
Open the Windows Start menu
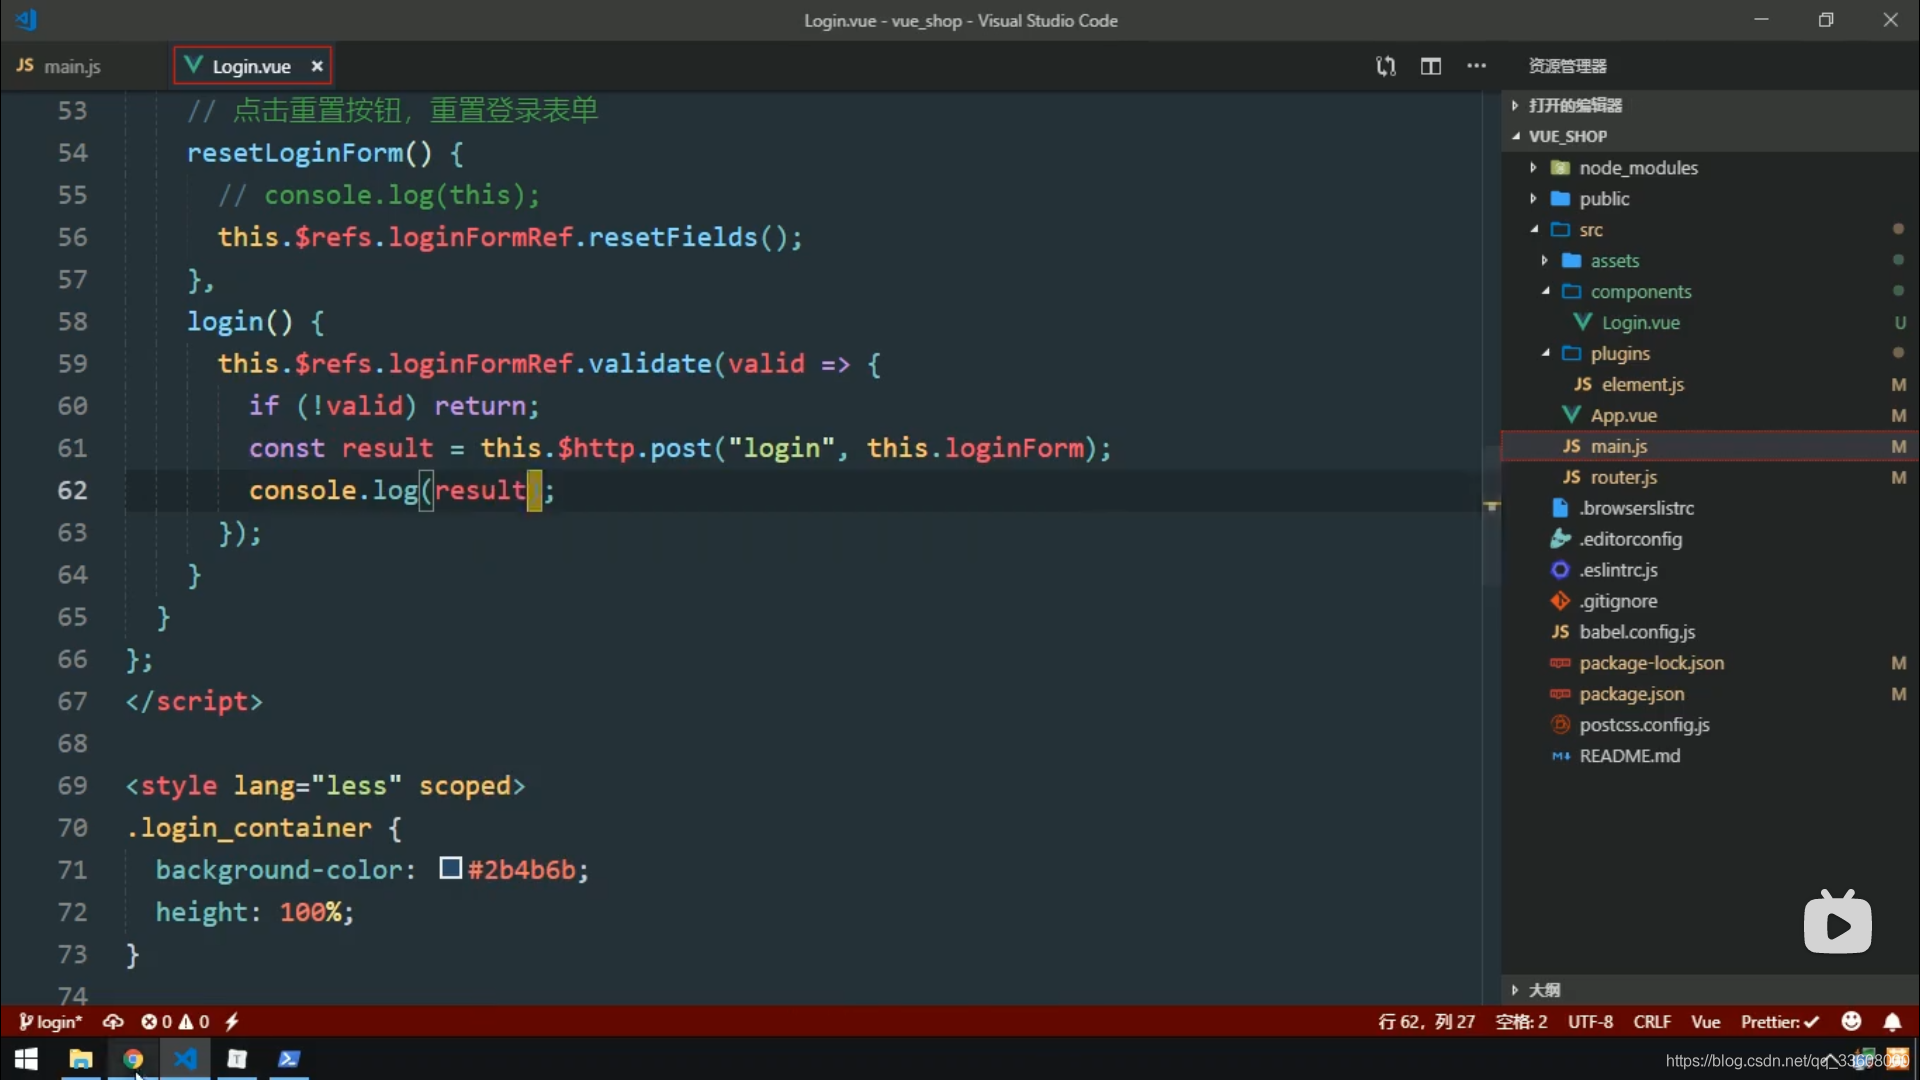point(27,1059)
